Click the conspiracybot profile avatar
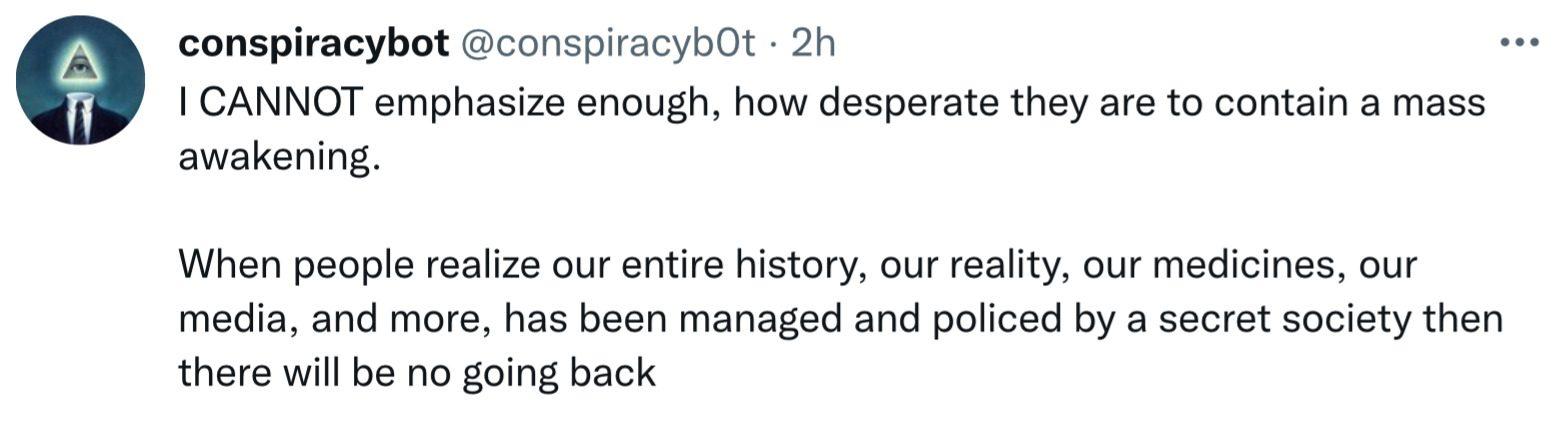Viewport: 1554px width, 426px height. pyautogui.click(x=81, y=81)
